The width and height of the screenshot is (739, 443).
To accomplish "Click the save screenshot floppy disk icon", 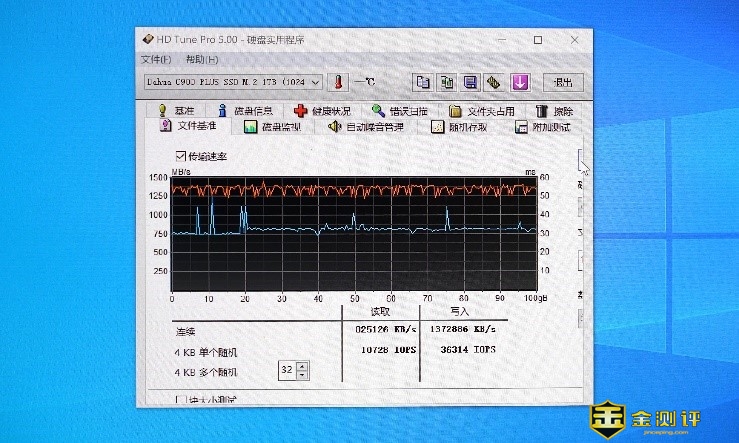I will pyautogui.click(x=470, y=82).
